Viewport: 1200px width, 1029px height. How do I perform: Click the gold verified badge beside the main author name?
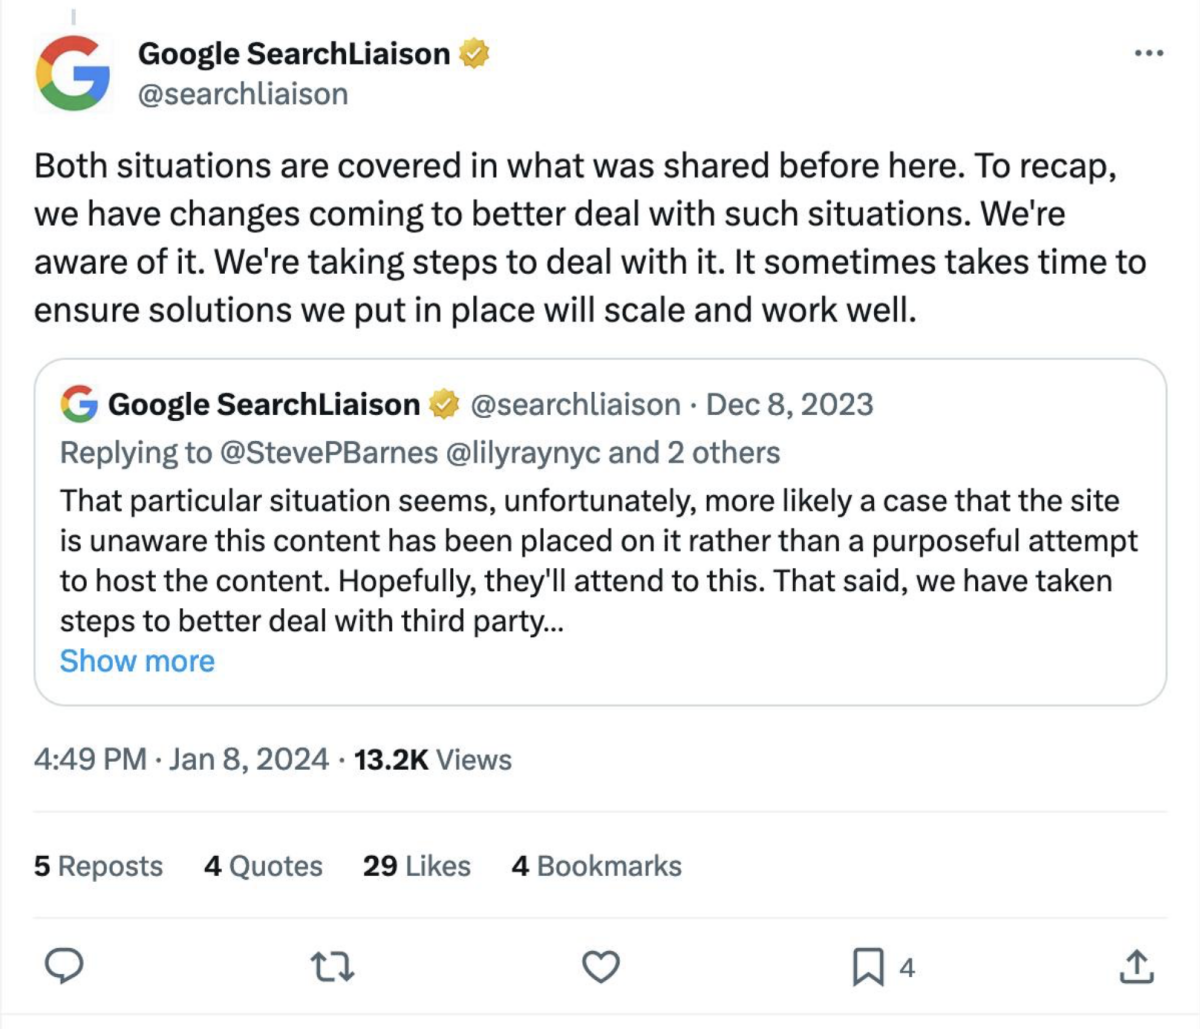474,53
